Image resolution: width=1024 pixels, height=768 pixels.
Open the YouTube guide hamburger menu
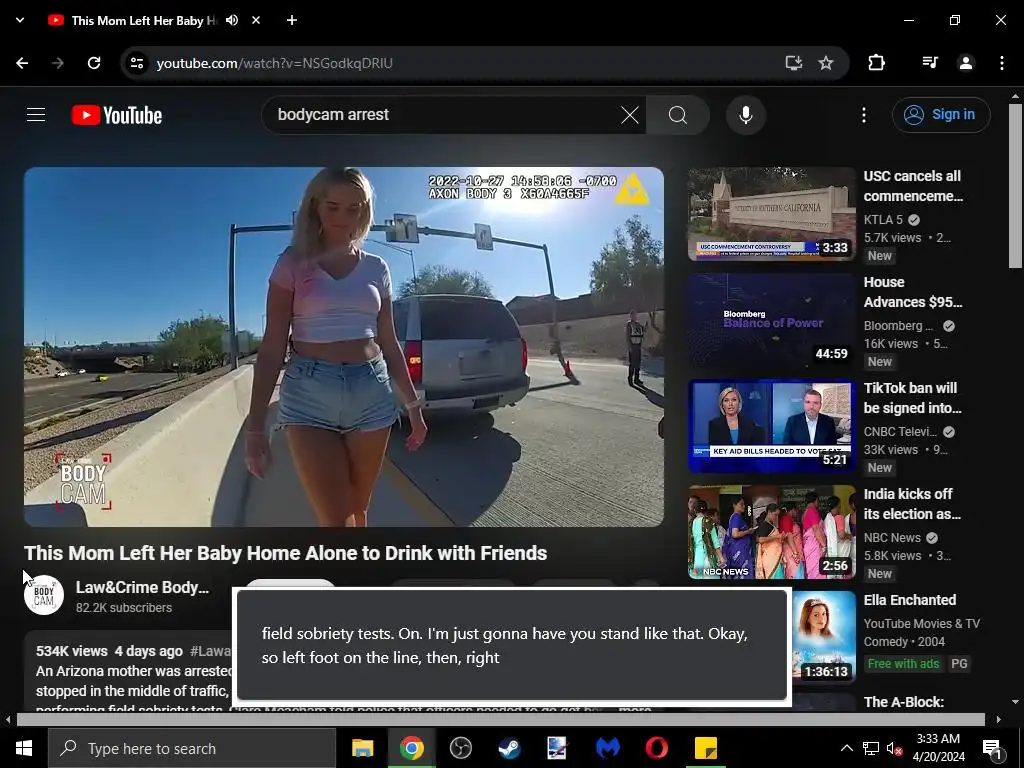pyautogui.click(x=36, y=115)
